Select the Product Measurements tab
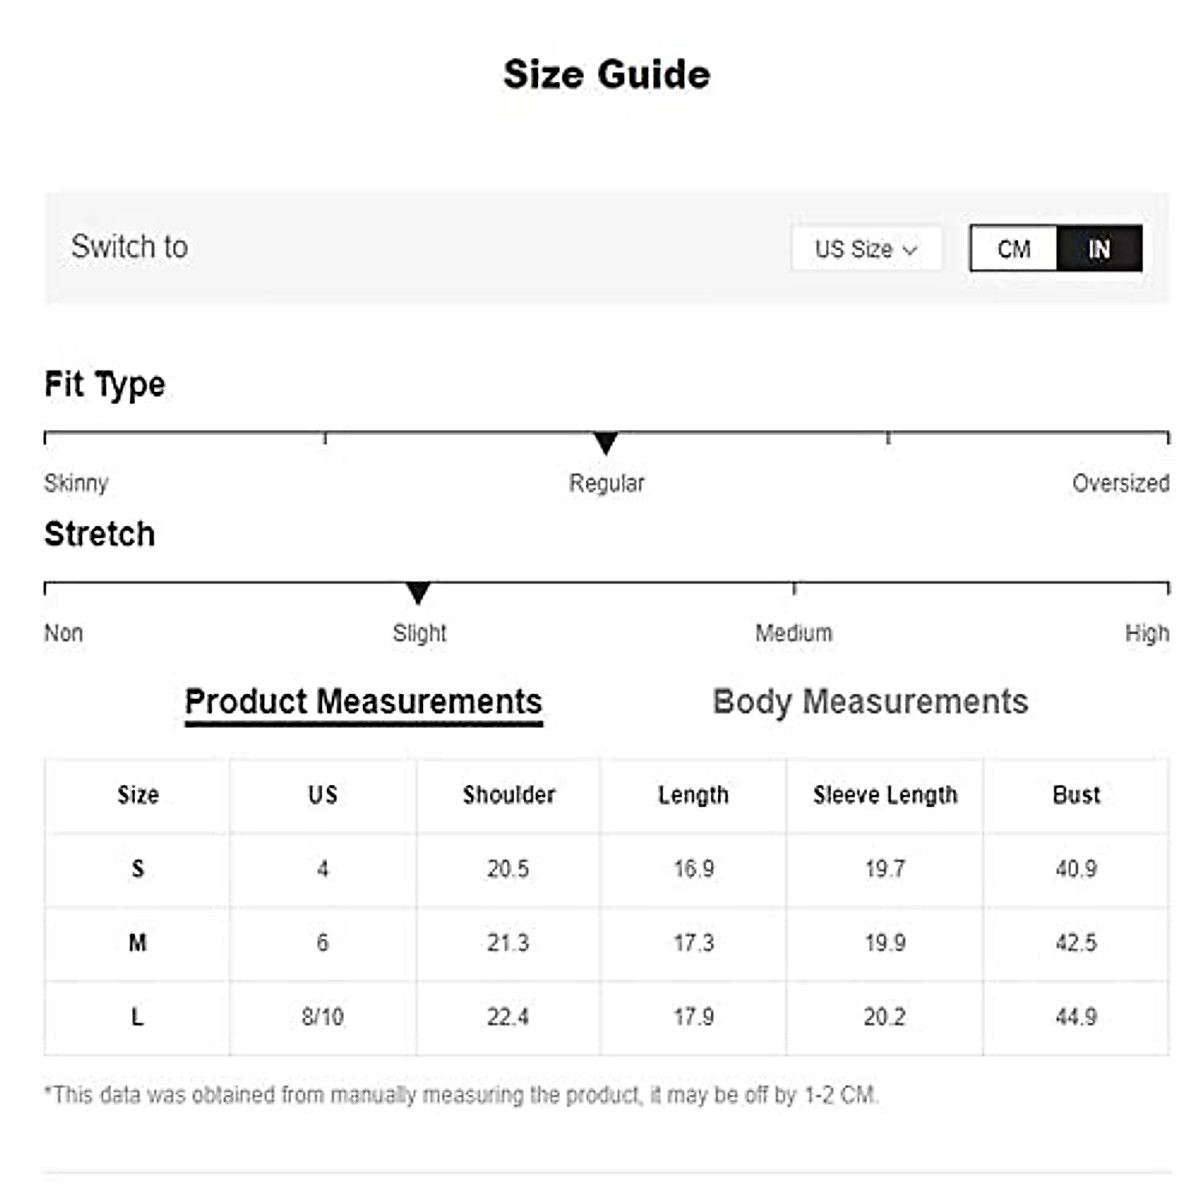The image size is (1200, 1200). (x=363, y=702)
